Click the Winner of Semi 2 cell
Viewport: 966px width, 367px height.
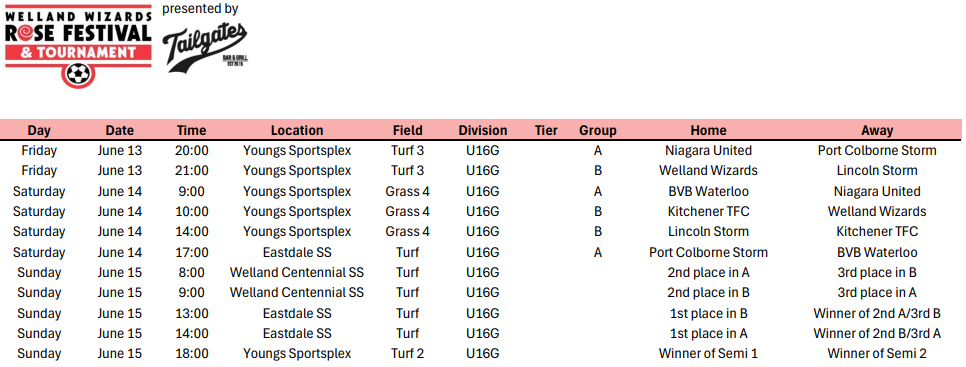pyautogui.click(x=877, y=353)
